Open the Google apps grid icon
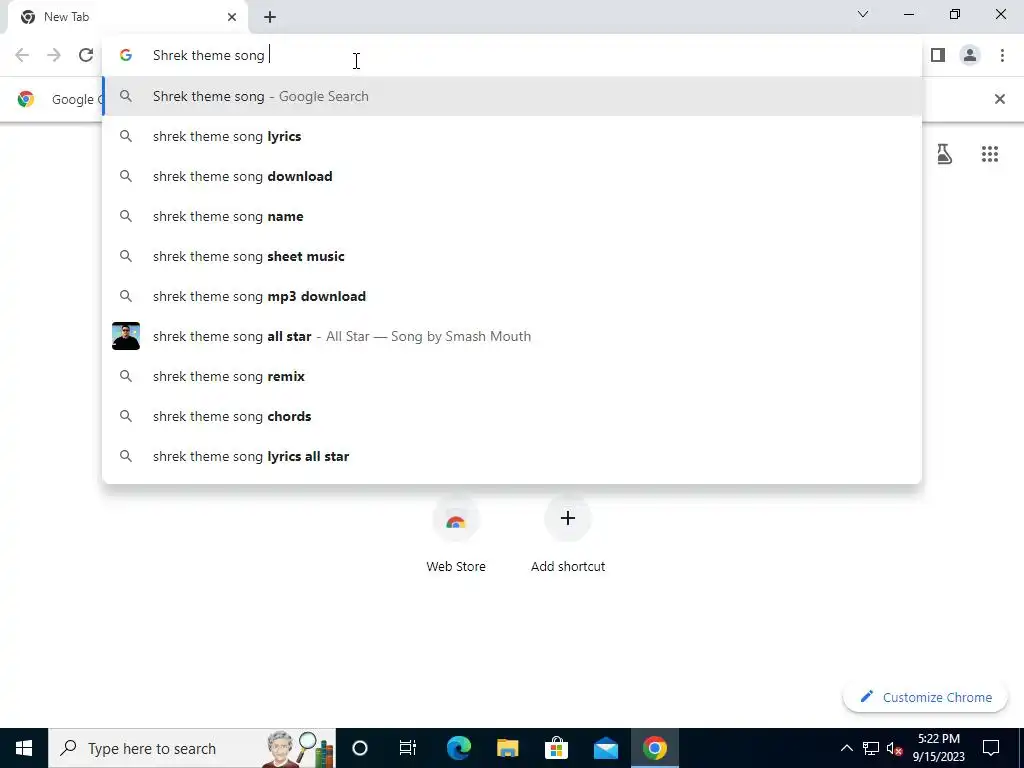 coord(990,154)
